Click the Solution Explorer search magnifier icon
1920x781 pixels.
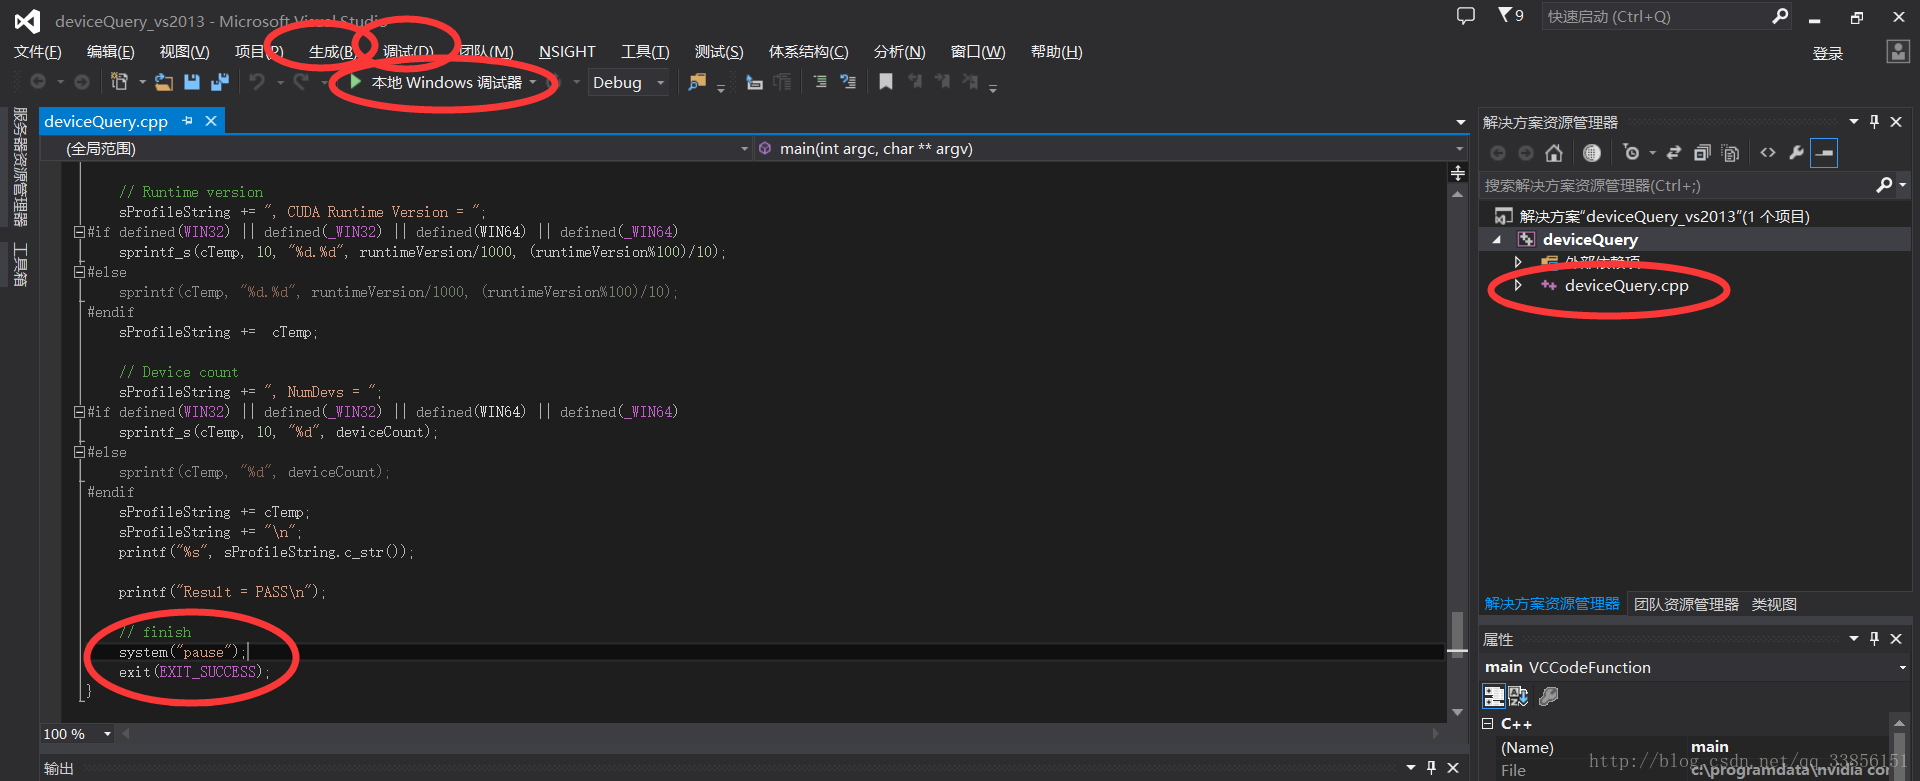(1884, 185)
